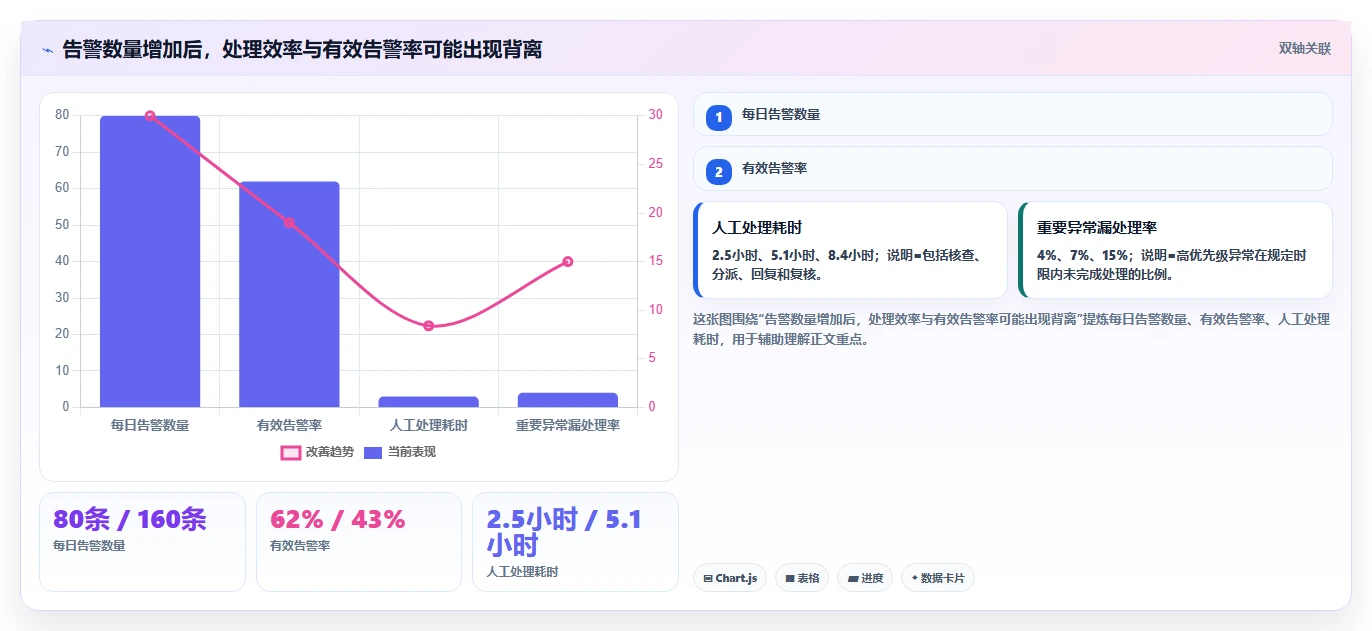Click the trend line point above 重要异常漏处理率

click(568, 261)
